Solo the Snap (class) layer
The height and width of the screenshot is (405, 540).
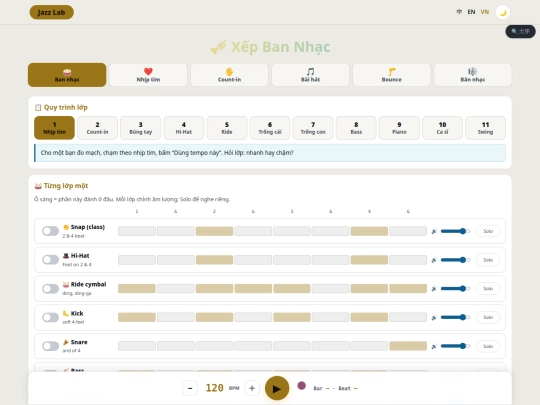[x=488, y=231]
